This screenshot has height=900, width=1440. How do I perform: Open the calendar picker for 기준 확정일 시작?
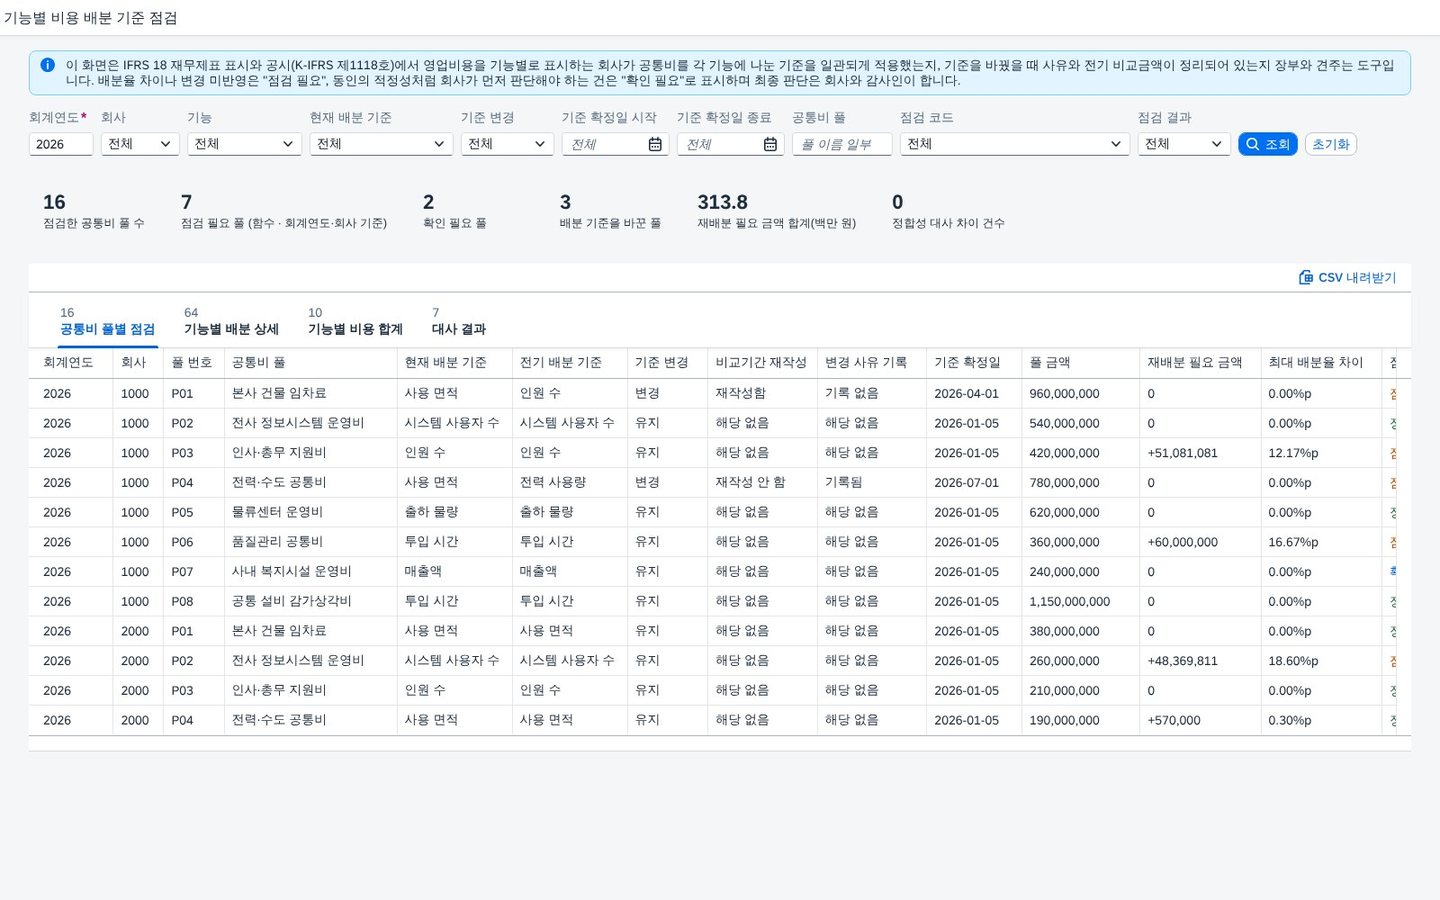[x=655, y=144]
